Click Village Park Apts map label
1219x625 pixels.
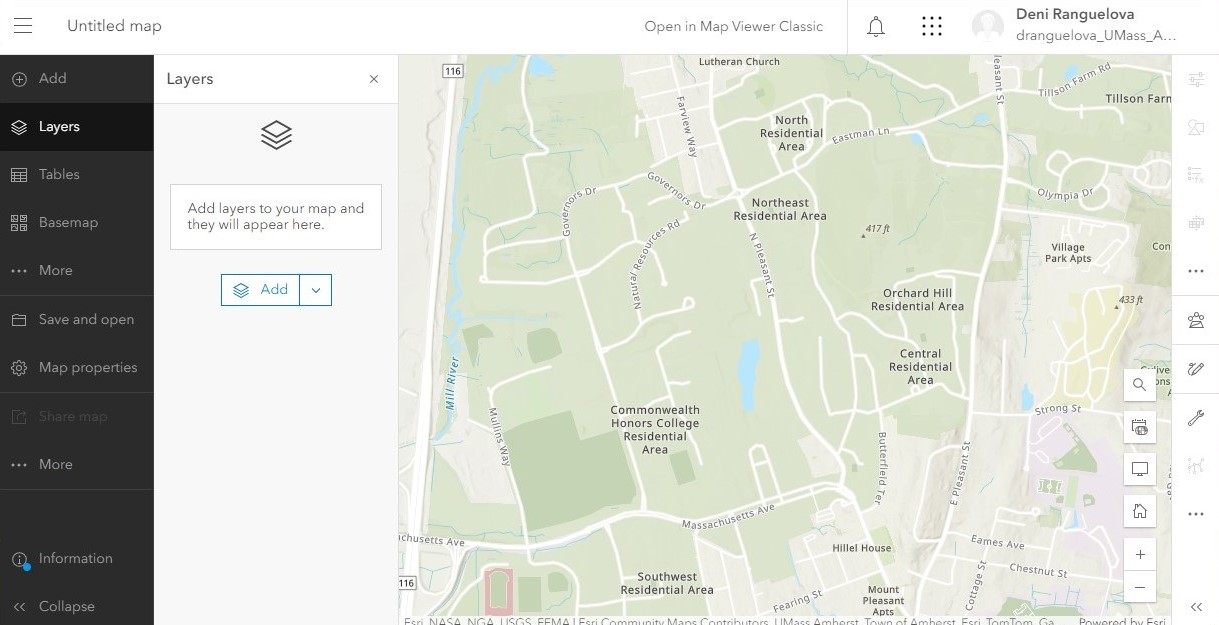point(1068,253)
